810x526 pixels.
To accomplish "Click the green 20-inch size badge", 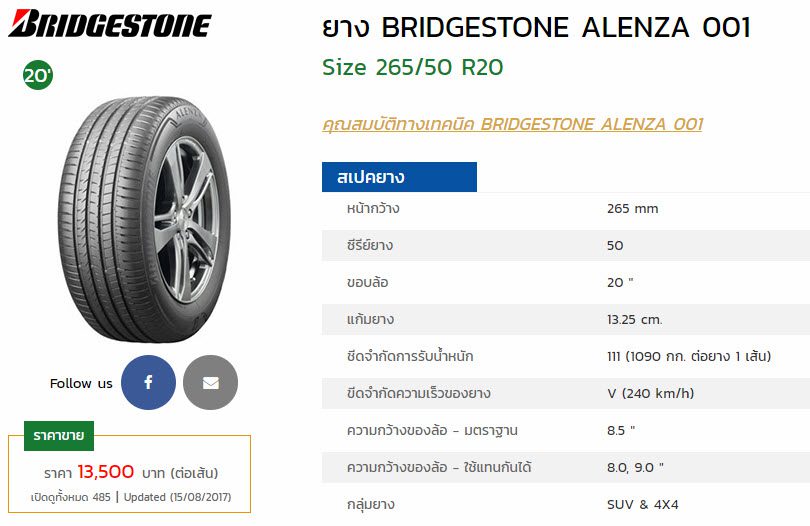I will pos(38,76).
